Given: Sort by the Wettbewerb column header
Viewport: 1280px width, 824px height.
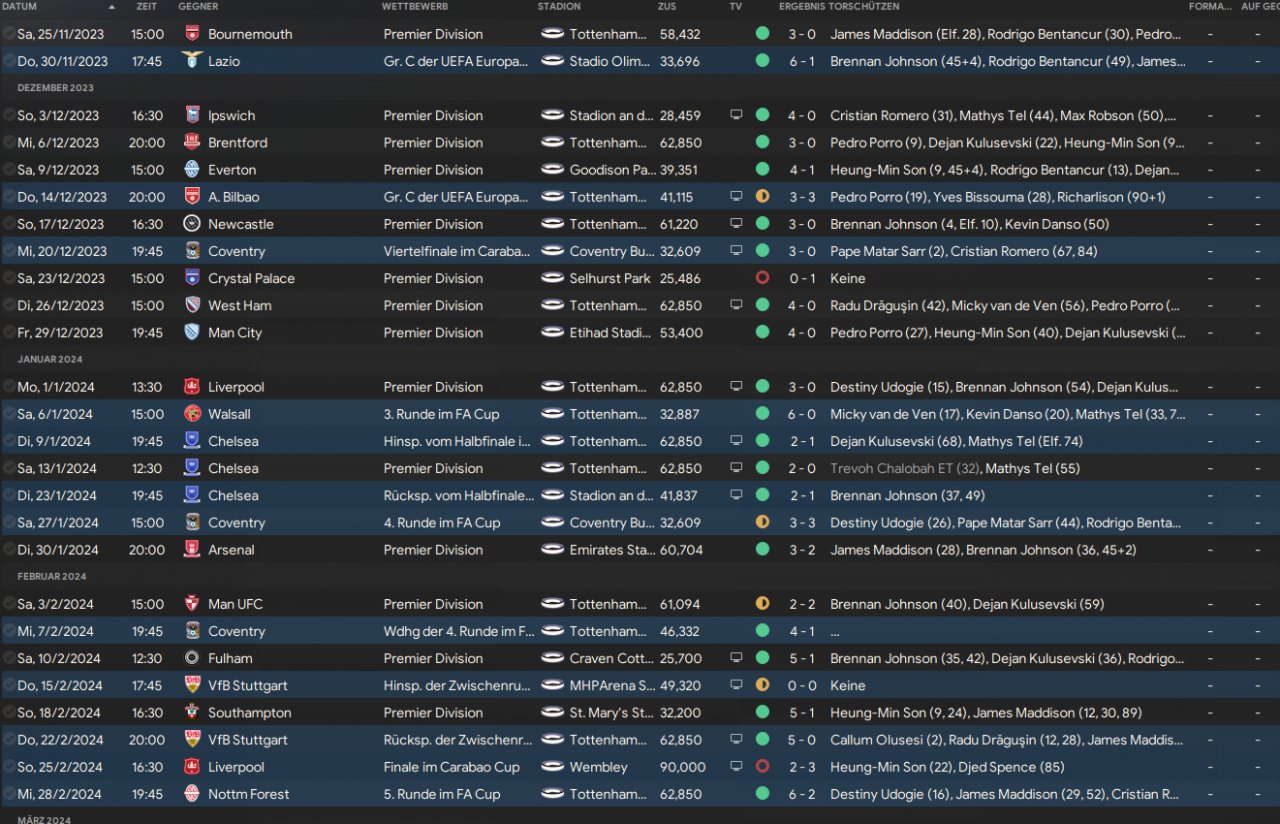Looking at the screenshot, I should pyautogui.click(x=415, y=7).
